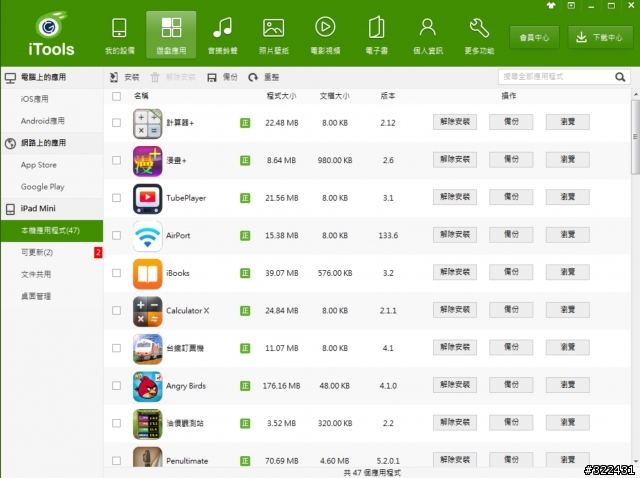Click the vertical scrollbar thumb
This screenshot has width=640, height=478.
(x=636, y=137)
